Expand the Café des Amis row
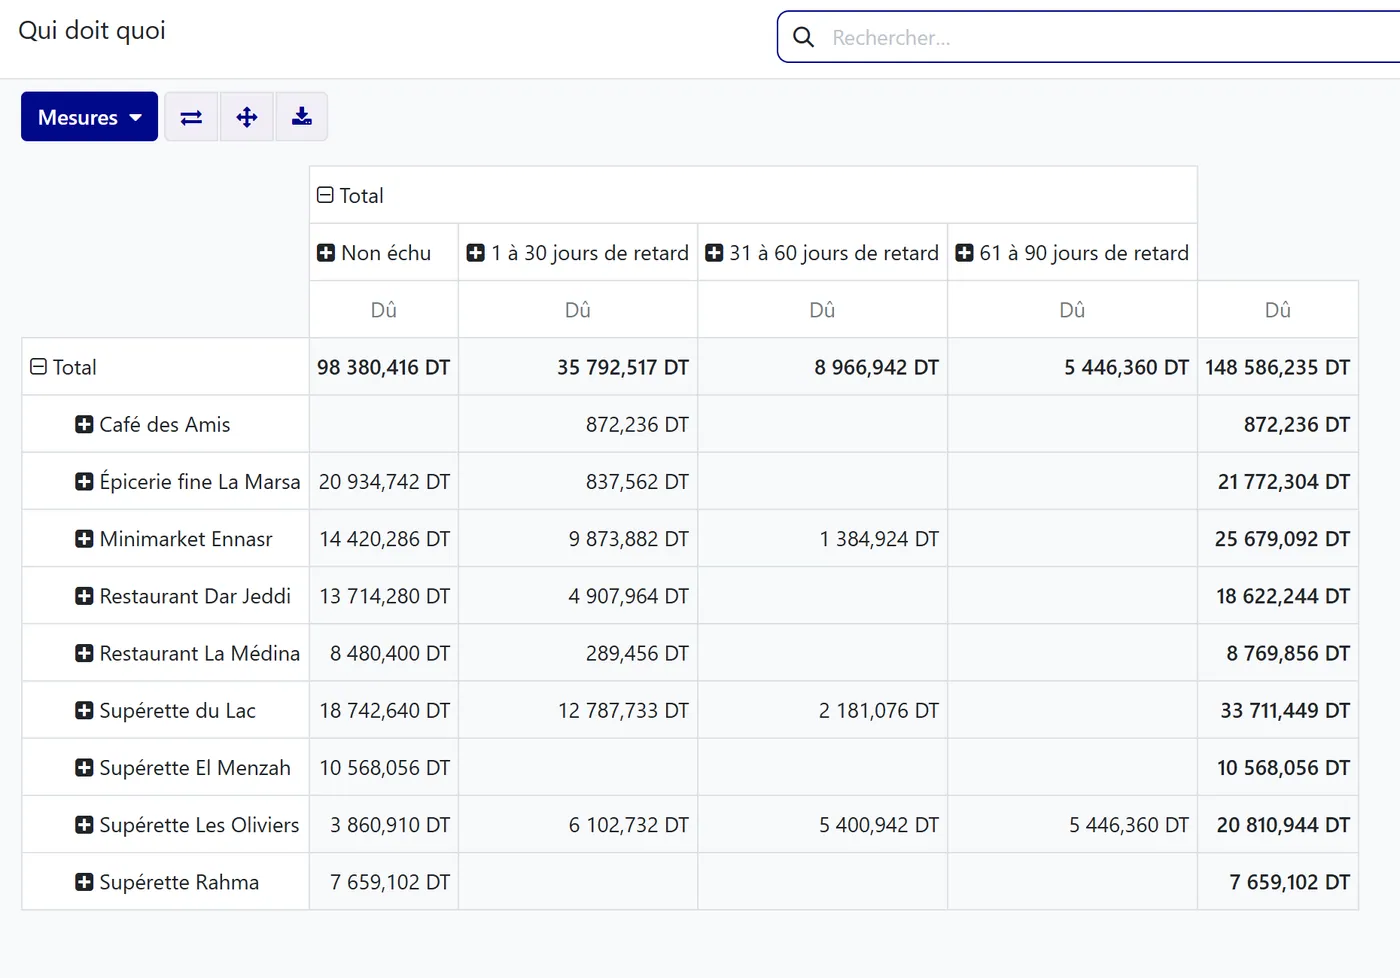This screenshot has width=1400, height=978. pos(165,424)
